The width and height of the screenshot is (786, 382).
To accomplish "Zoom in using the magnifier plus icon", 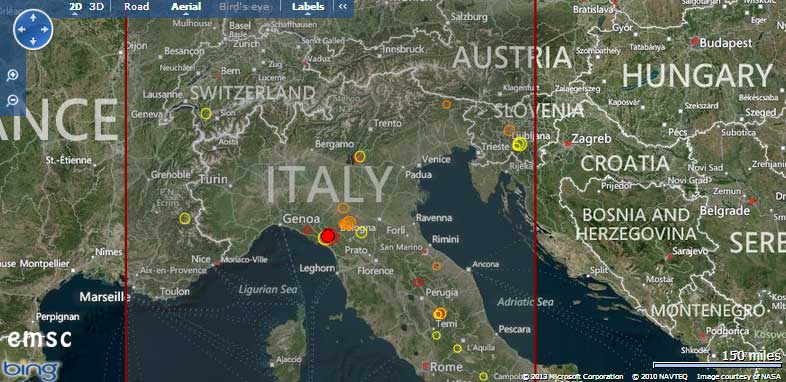I will [12, 76].
